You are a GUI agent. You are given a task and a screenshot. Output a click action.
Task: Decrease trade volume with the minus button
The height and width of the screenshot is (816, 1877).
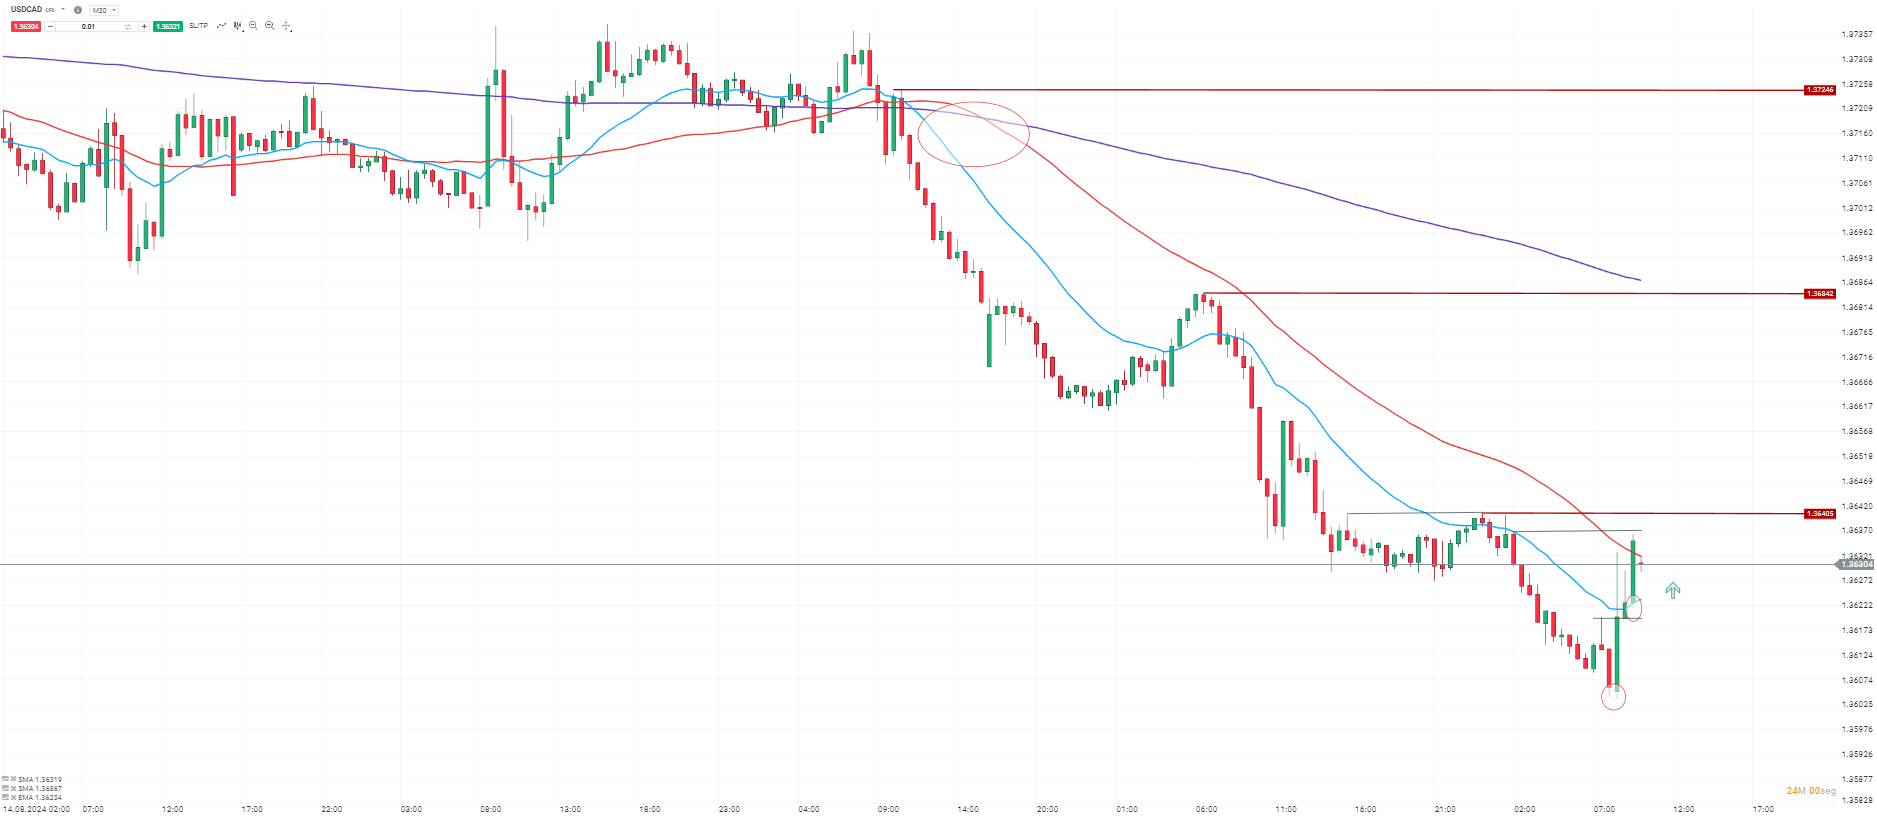click(x=51, y=27)
